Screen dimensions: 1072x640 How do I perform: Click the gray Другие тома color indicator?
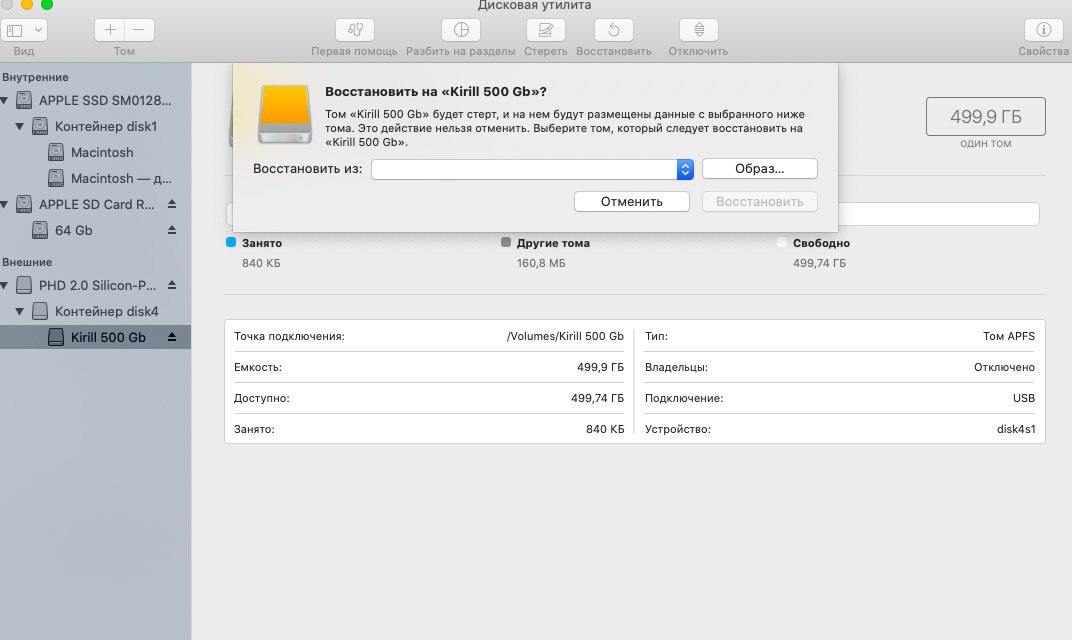click(506, 242)
